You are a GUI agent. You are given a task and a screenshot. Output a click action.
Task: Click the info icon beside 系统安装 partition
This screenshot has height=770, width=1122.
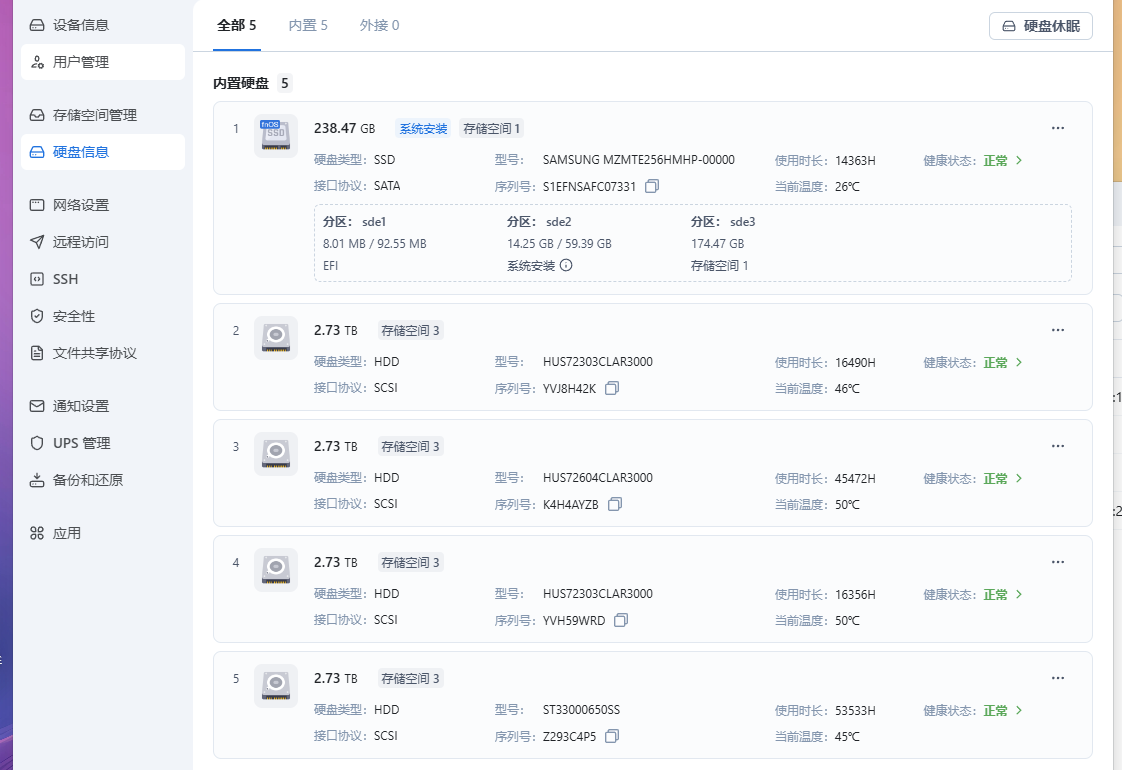click(x=566, y=265)
